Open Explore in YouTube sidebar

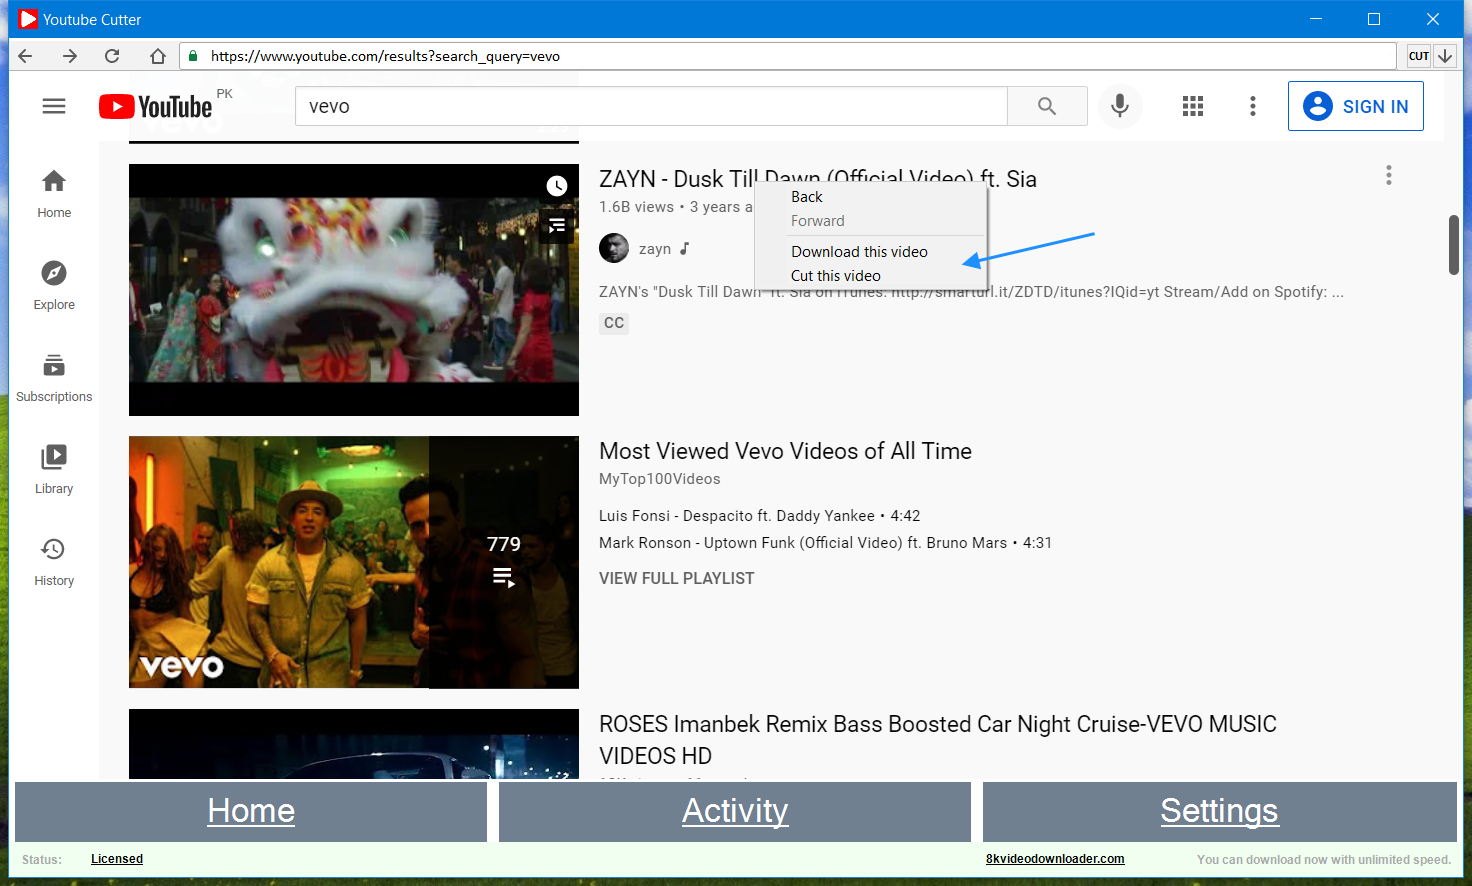54,286
